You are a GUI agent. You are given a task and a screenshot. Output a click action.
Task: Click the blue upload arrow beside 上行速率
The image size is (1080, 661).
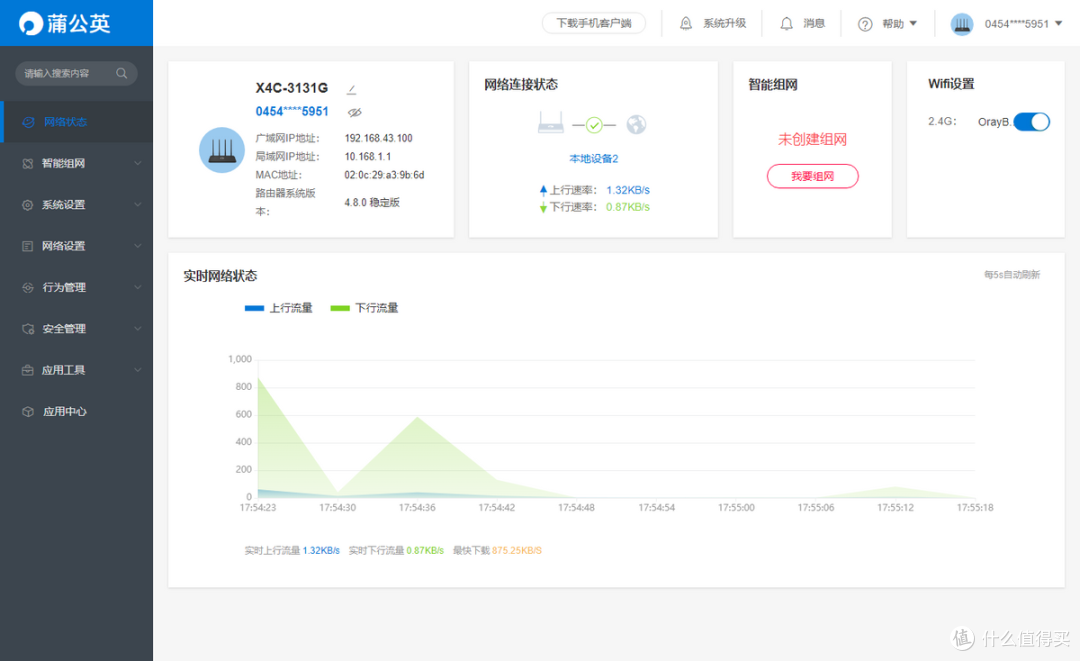[543, 190]
